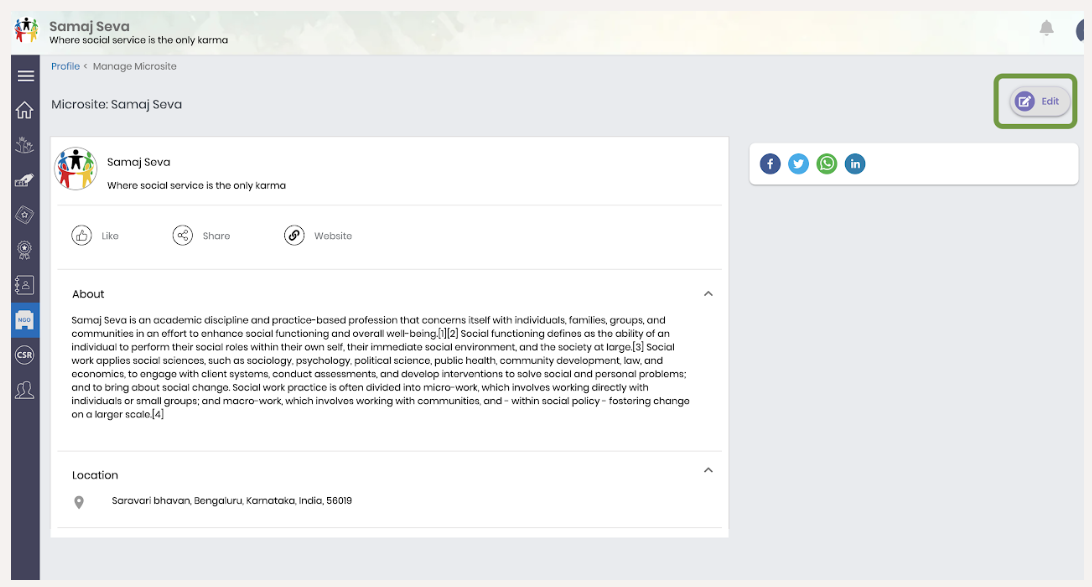Viewport: 1092px width, 587px height.
Task: Share microsite via WhatsApp
Action: coord(827,164)
